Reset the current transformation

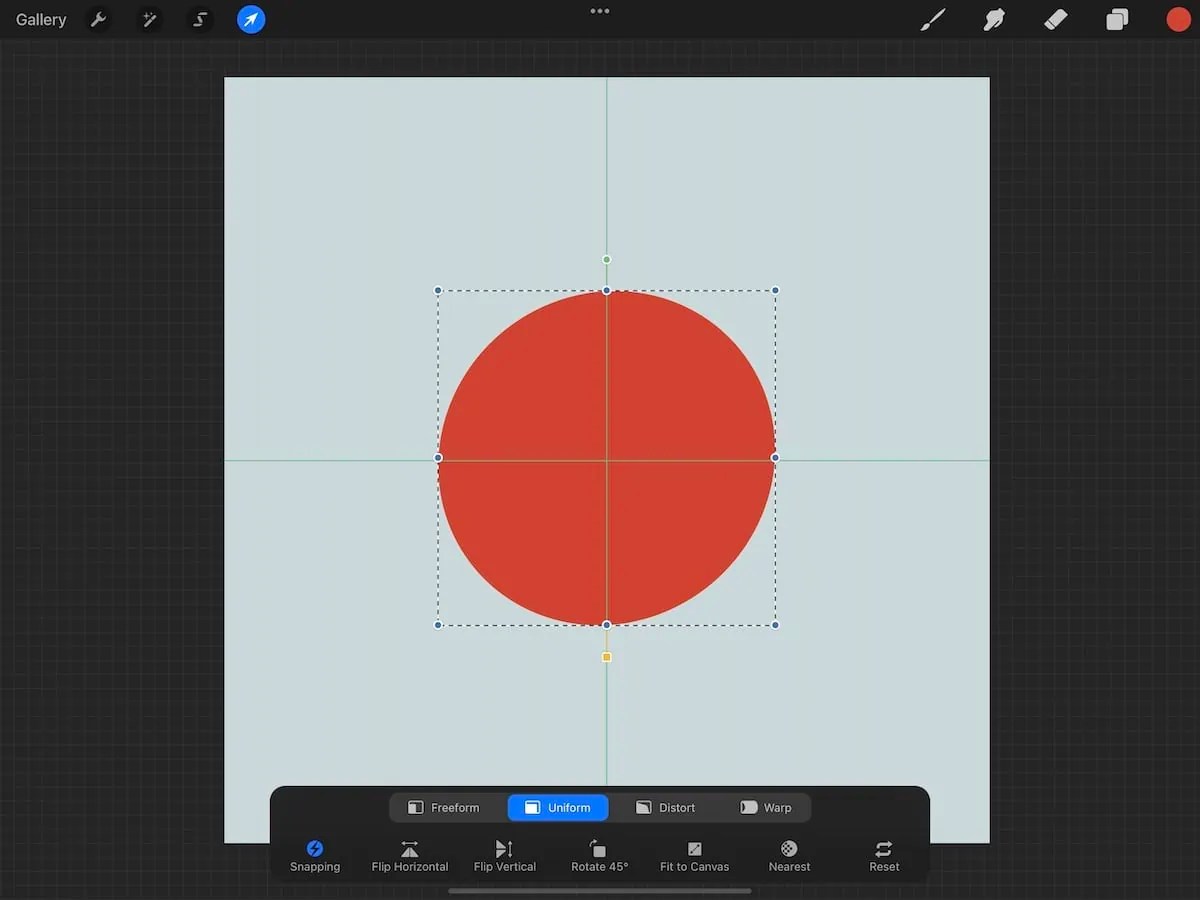click(883, 855)
